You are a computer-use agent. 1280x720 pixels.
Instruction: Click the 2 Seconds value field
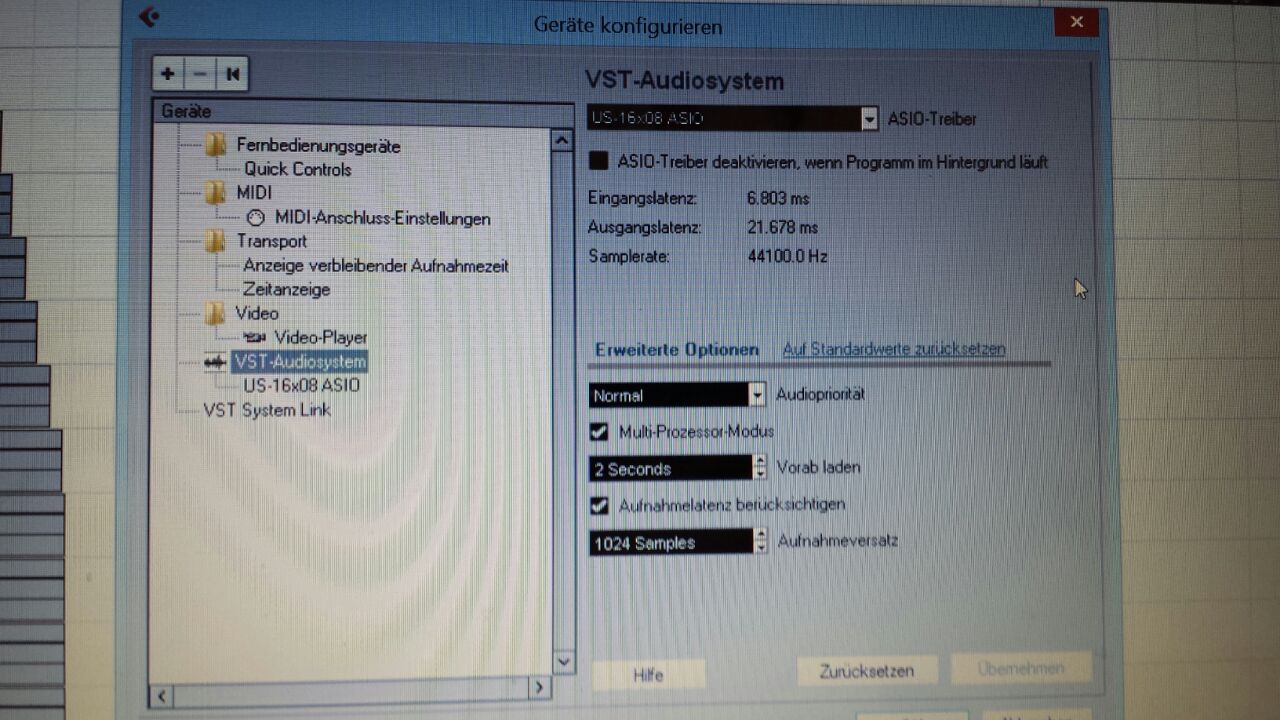point(670,468)
